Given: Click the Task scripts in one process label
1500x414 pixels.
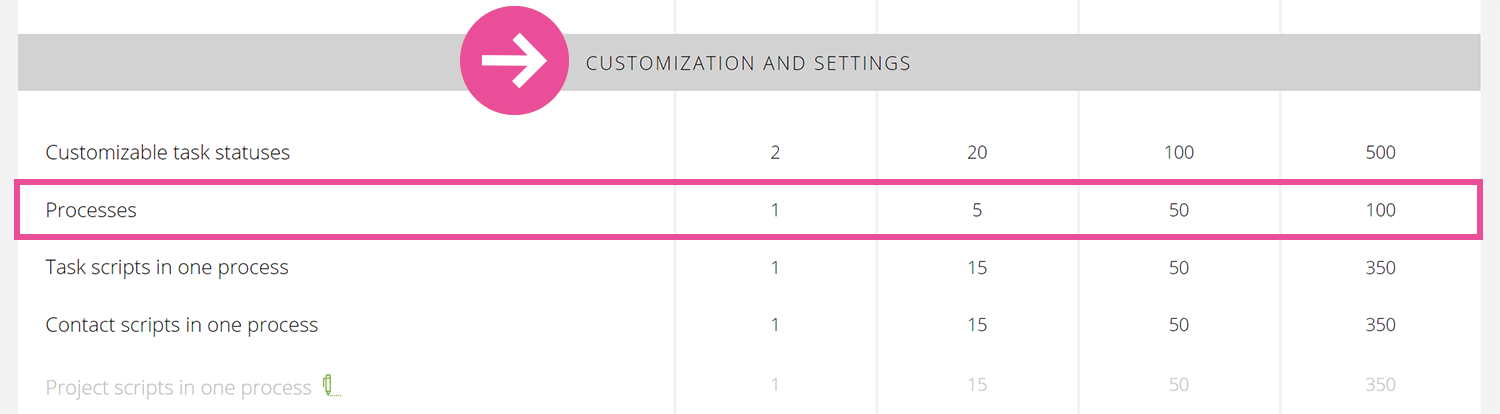Looking at the screenshot, I should point(167,267).
